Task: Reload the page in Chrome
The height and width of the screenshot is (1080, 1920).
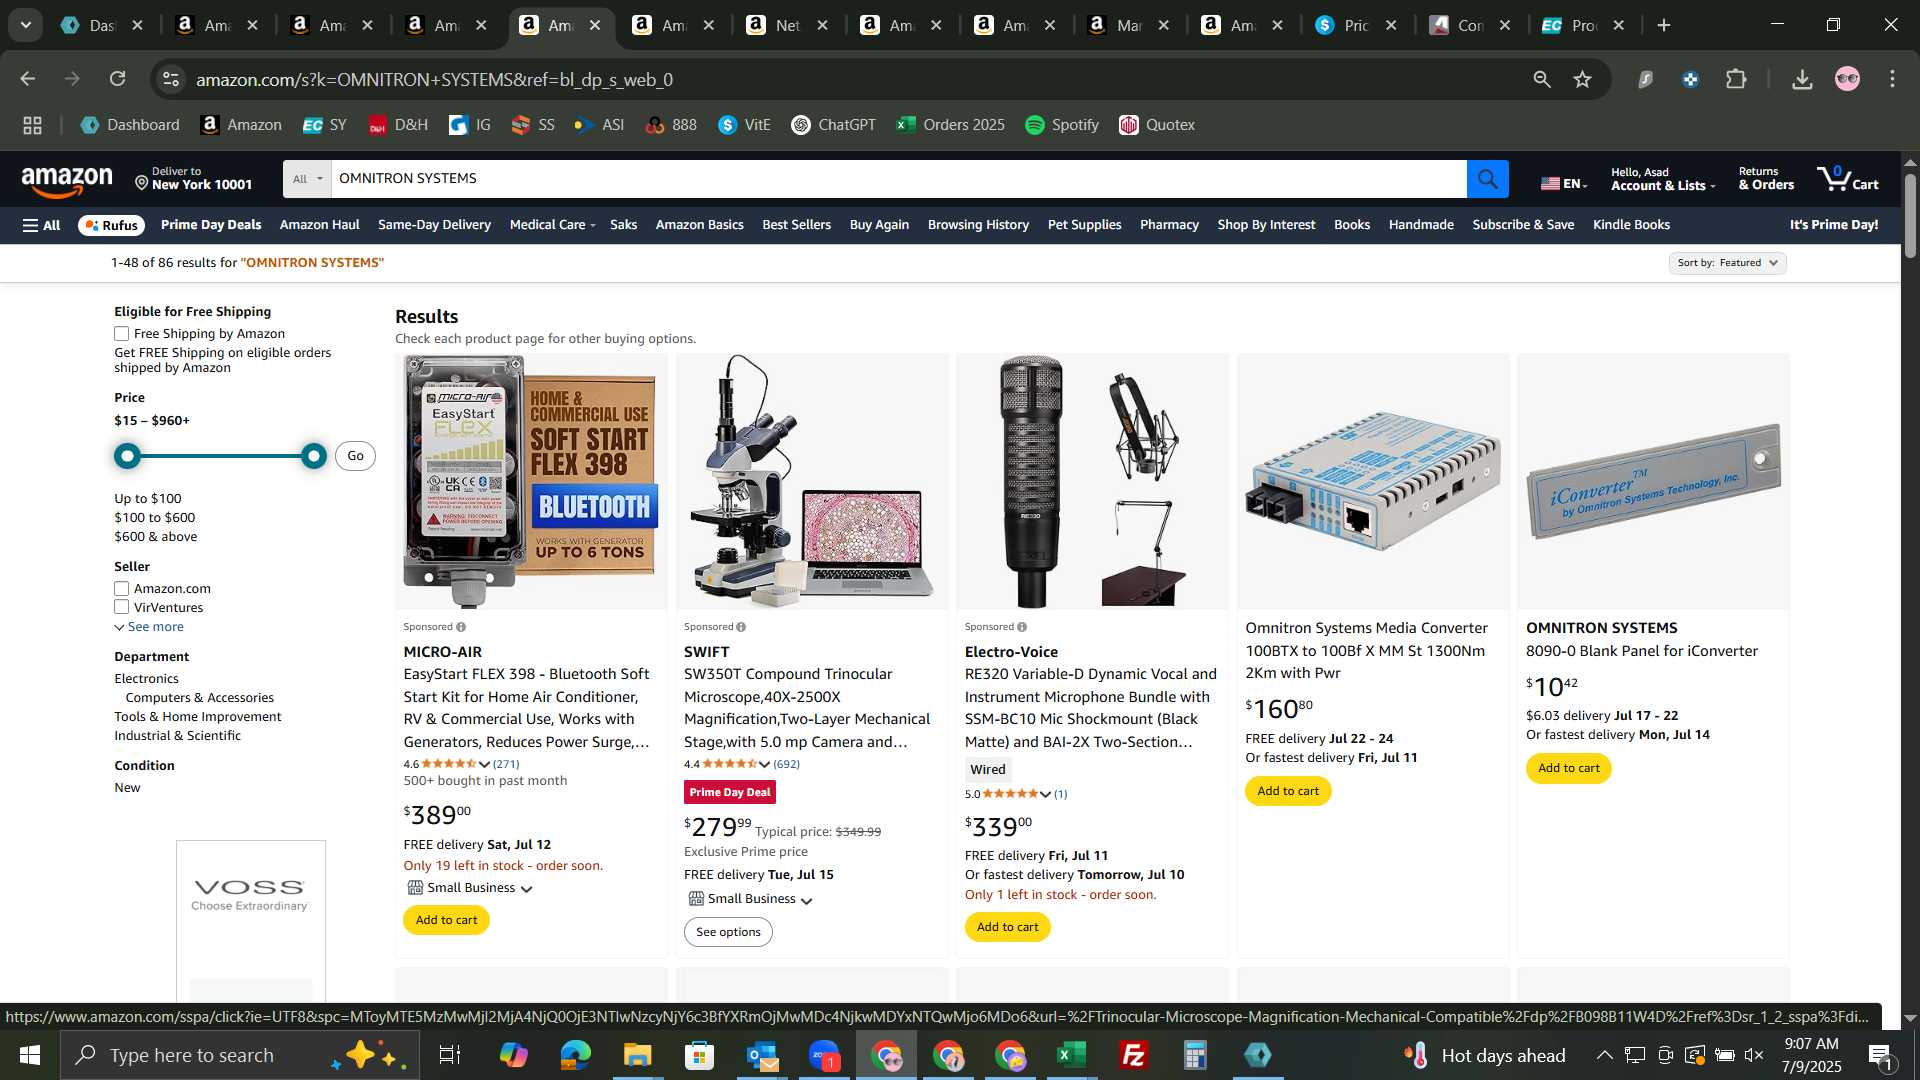Action: [118, 79]
